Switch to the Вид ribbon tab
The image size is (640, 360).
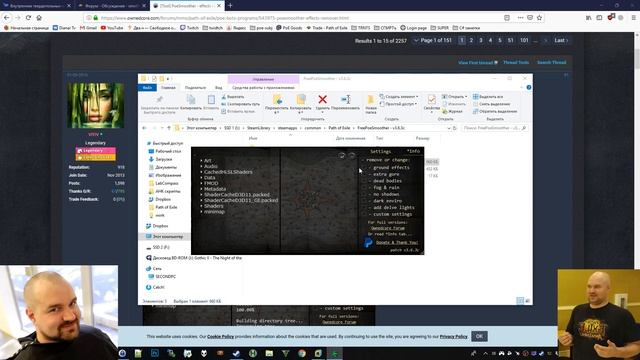[218, 88]
